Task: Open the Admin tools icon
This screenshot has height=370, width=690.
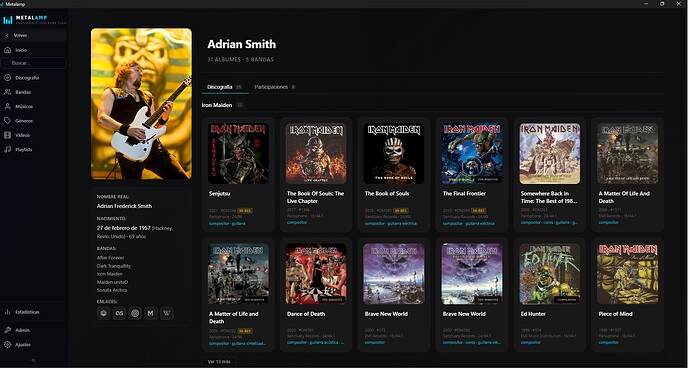Action: click(x=7, y=330)
